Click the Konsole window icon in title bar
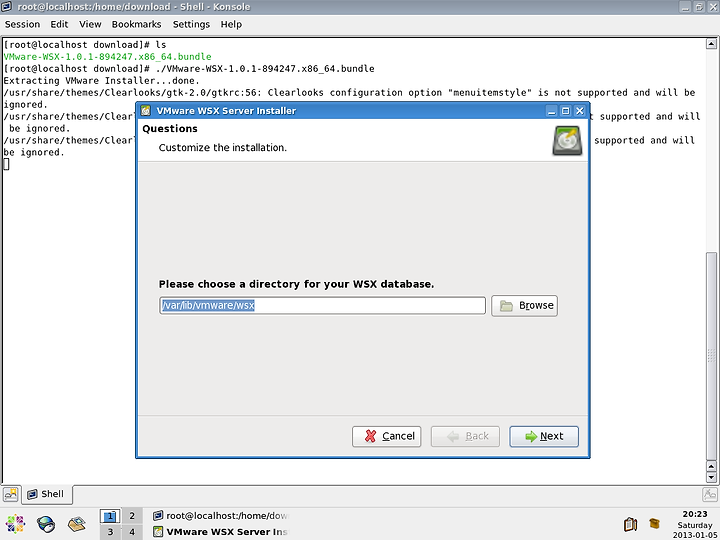 6,6
